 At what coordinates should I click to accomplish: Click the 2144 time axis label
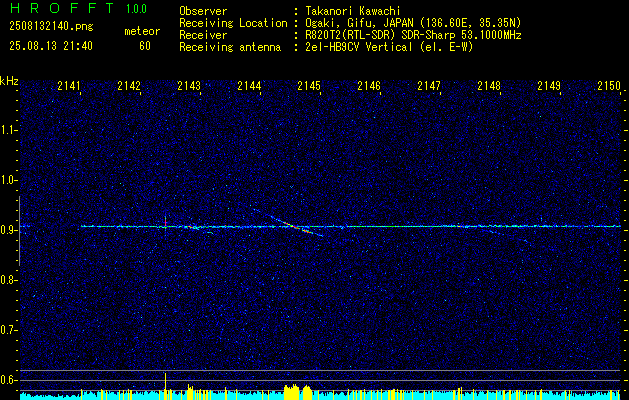coord(249,85)
